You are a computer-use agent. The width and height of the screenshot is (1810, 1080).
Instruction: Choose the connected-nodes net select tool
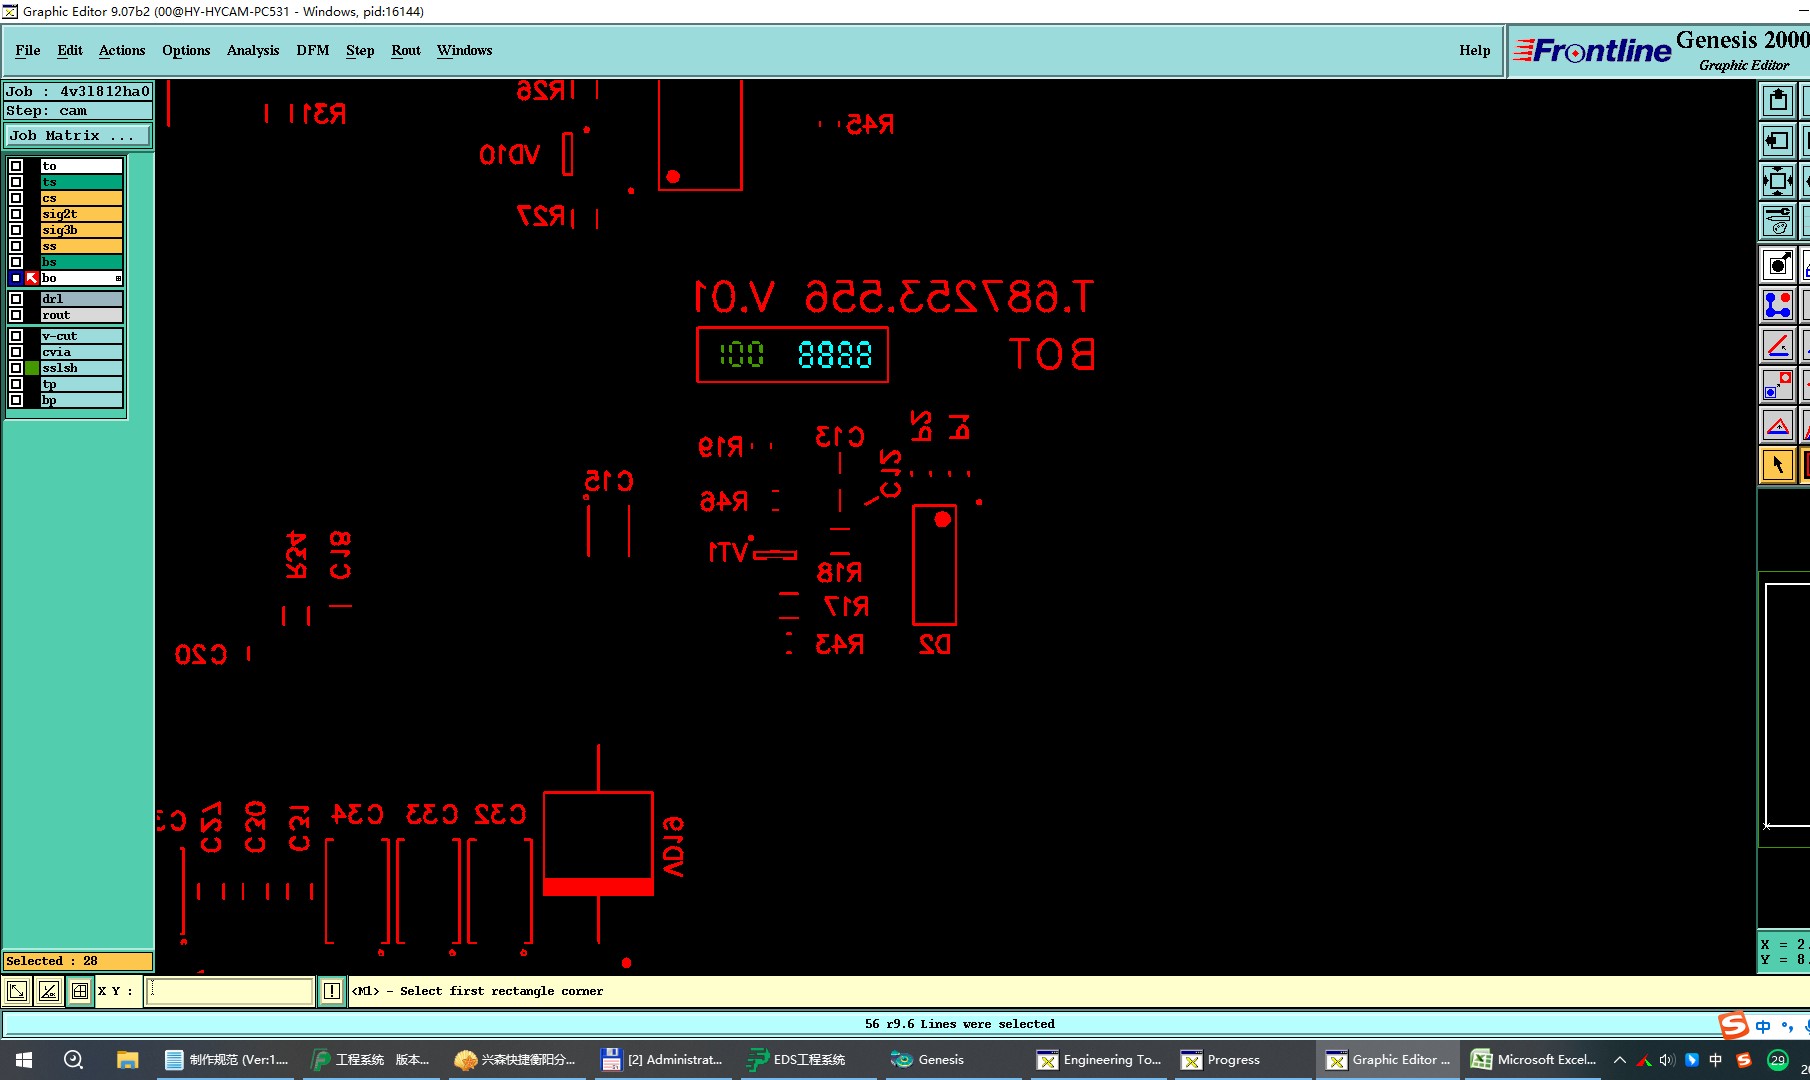pos(1777,305)
